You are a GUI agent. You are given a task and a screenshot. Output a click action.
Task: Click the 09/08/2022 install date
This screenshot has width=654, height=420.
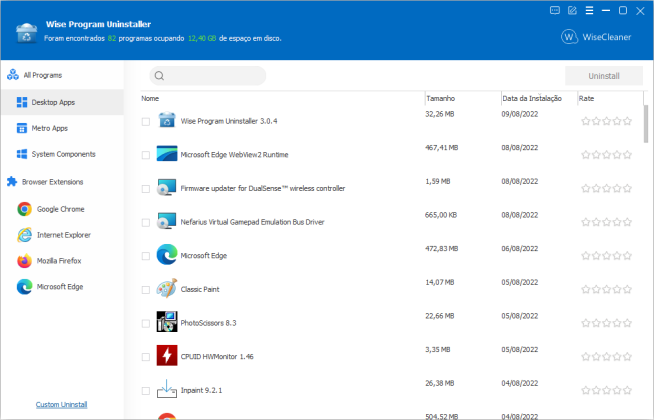520,114
